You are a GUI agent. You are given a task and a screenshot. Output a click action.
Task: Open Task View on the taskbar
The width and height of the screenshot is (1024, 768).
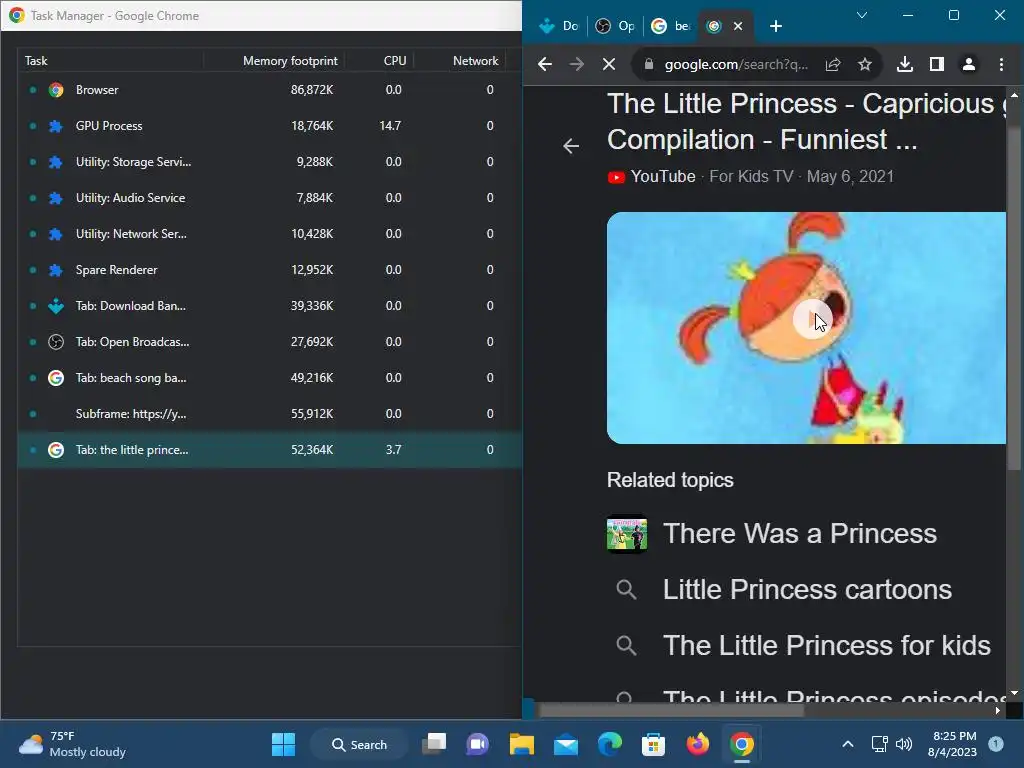pos(434,744)
